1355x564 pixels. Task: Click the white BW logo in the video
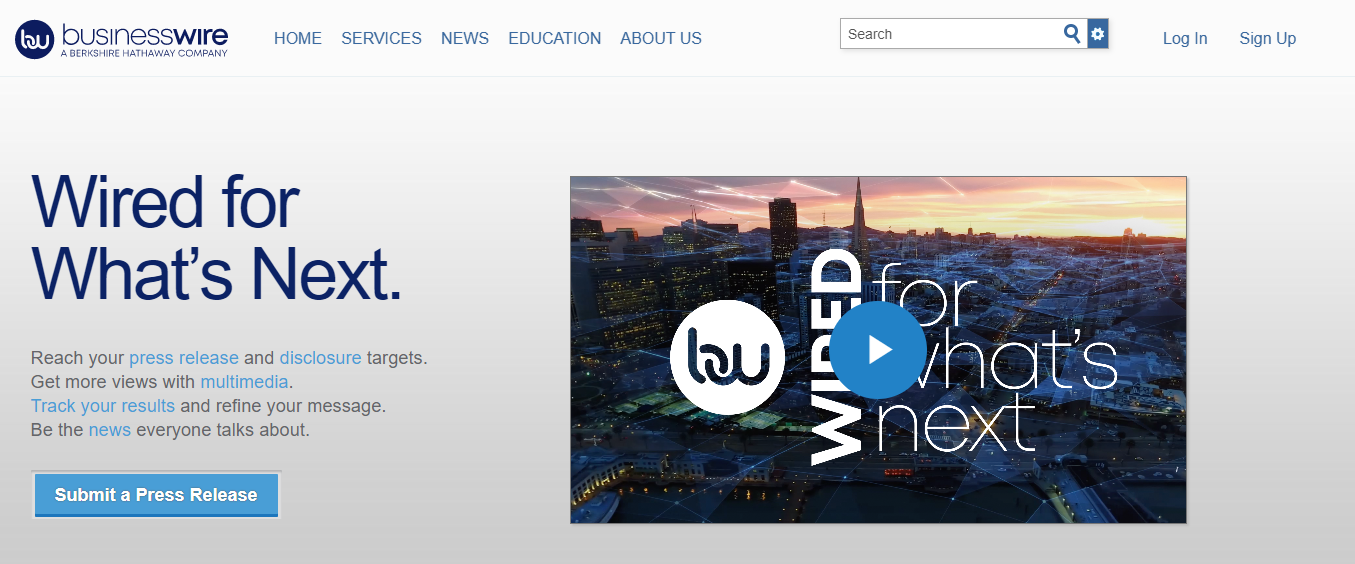pos(727,357)
